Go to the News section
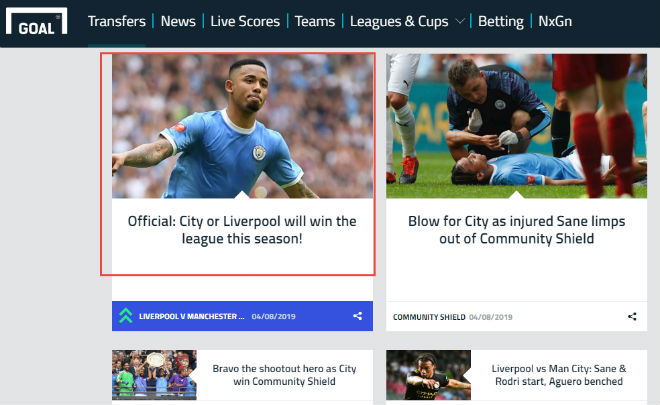The width and height of the screenshot is (660, 405). point(178,21)
